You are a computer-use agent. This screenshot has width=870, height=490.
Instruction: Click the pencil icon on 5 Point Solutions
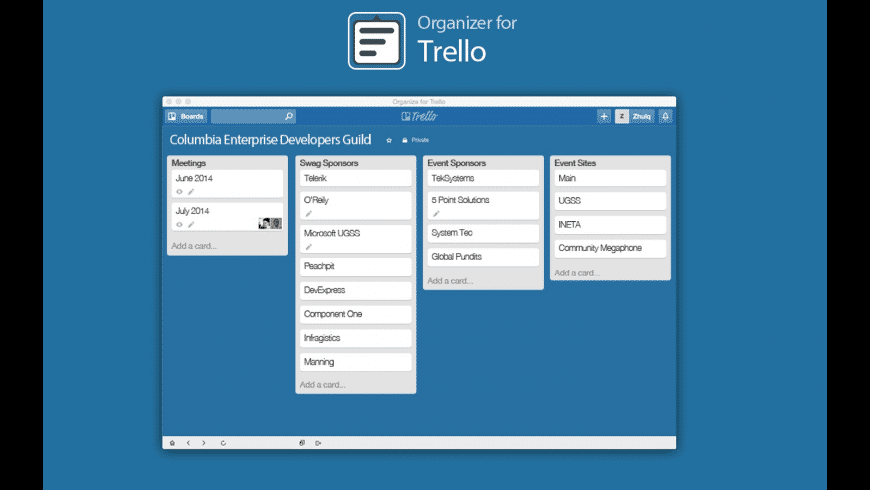pos(436,214)
